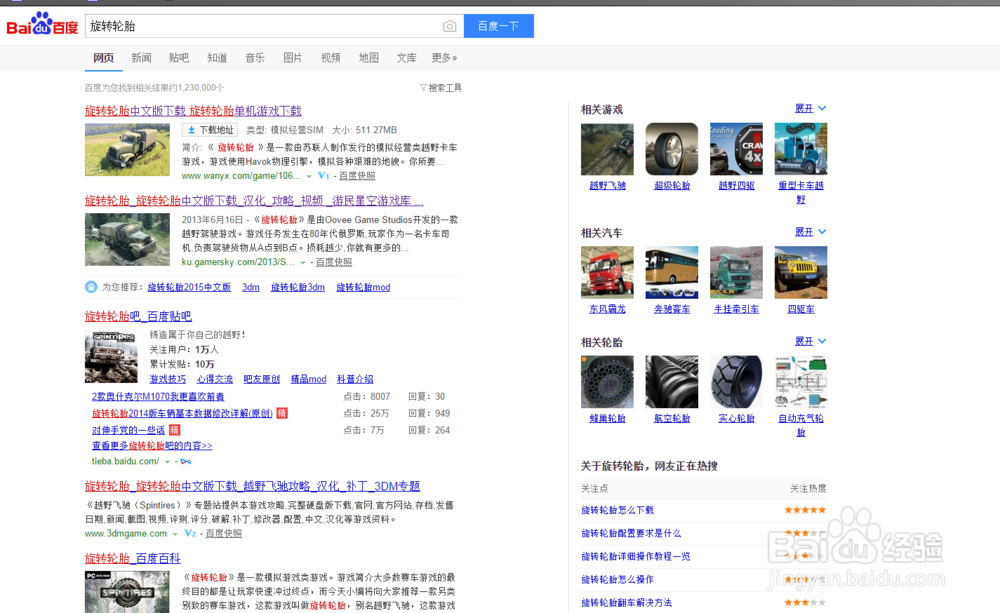Click the red 精 badge on 对伸手党 post
The height and width of the screenshot is (613, 1000).
174,430
